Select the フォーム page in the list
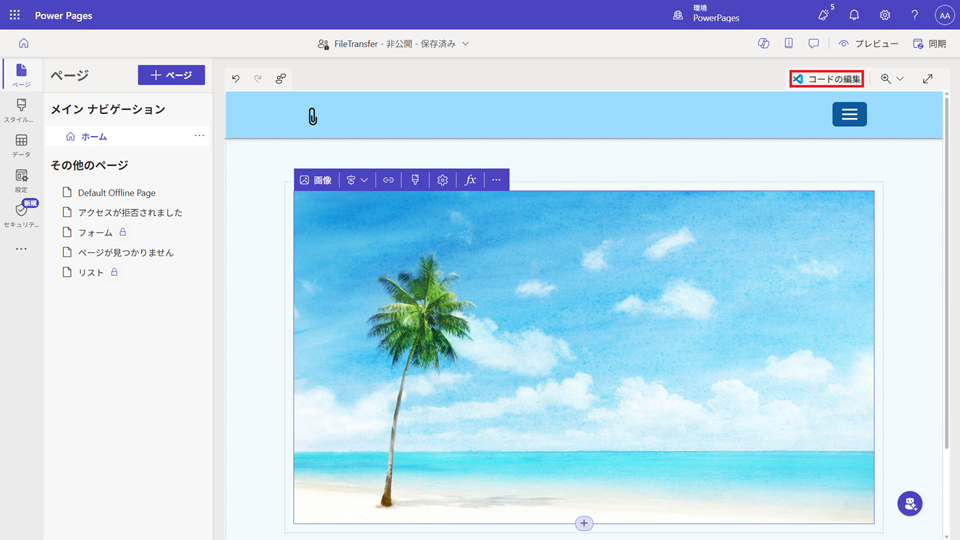This screenshot has height=540, width=960. point(96,232)
